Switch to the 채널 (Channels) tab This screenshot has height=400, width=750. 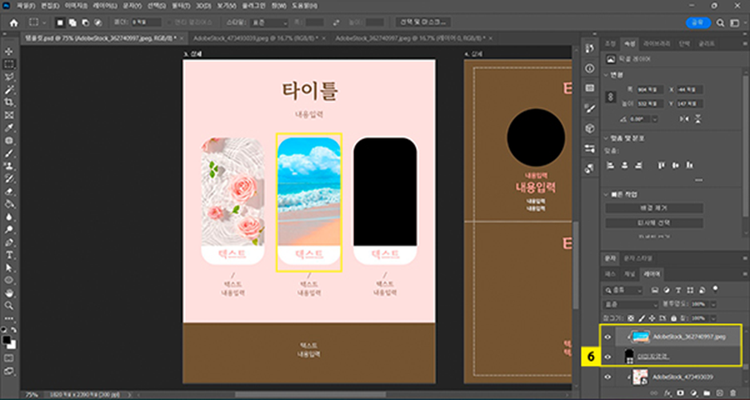(629, 274)
